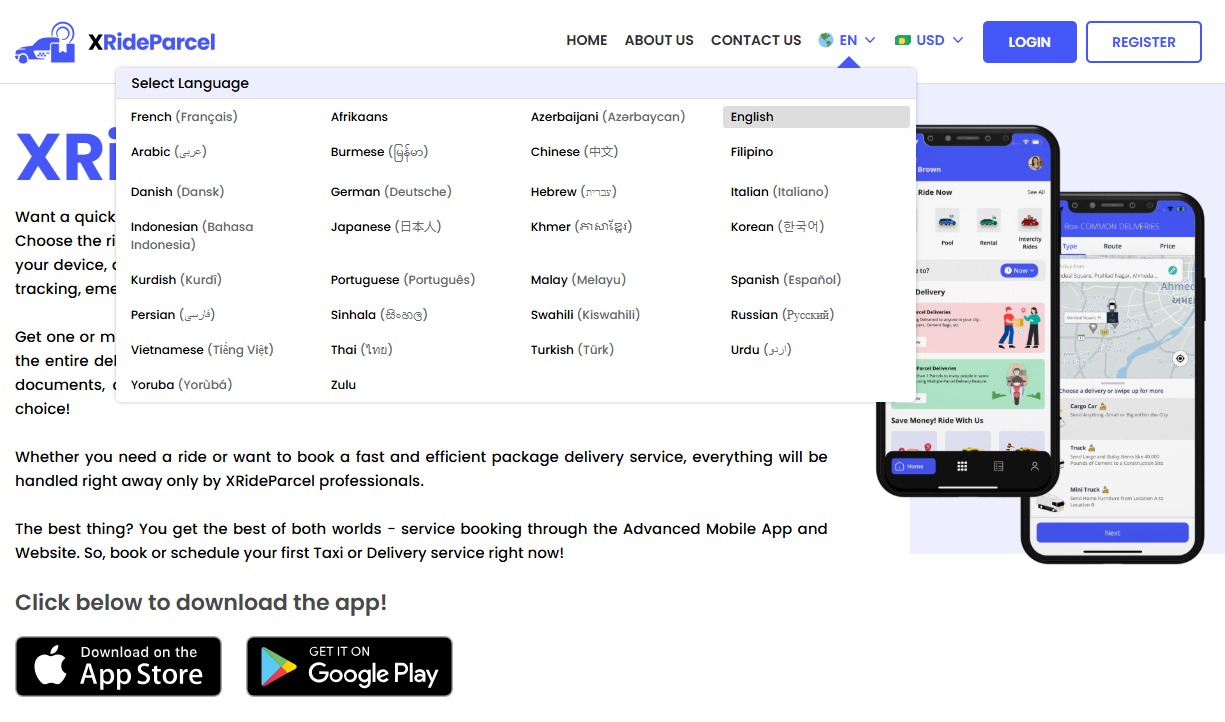Open Route tab in phone mockup
This screenshot has height=722, width=1225.
(1112, 246)
